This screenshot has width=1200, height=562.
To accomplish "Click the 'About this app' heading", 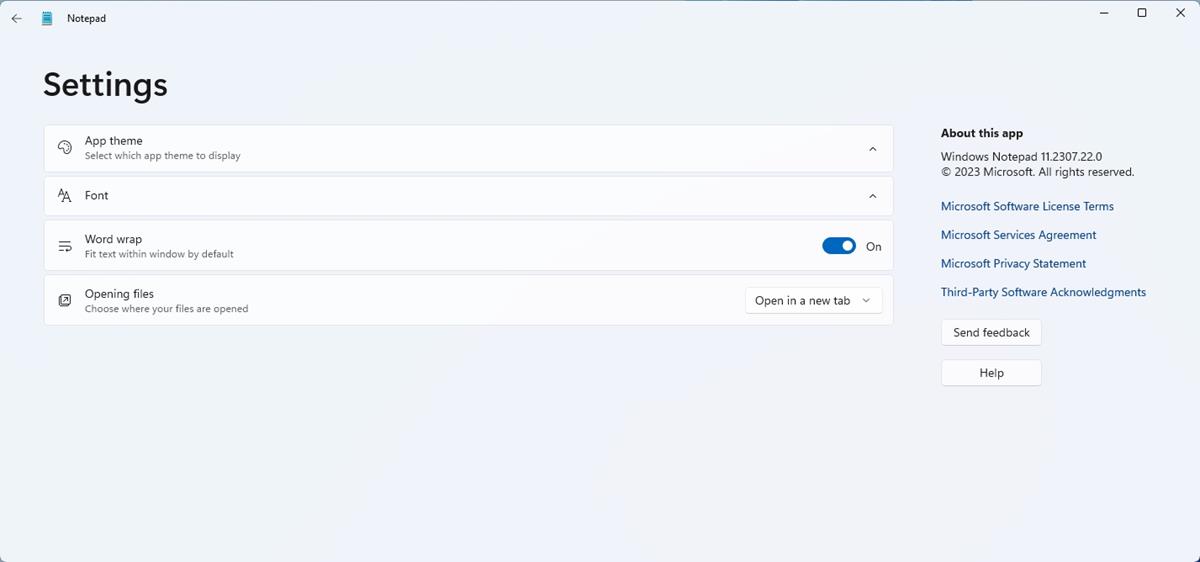I will (x=981, y=133).
